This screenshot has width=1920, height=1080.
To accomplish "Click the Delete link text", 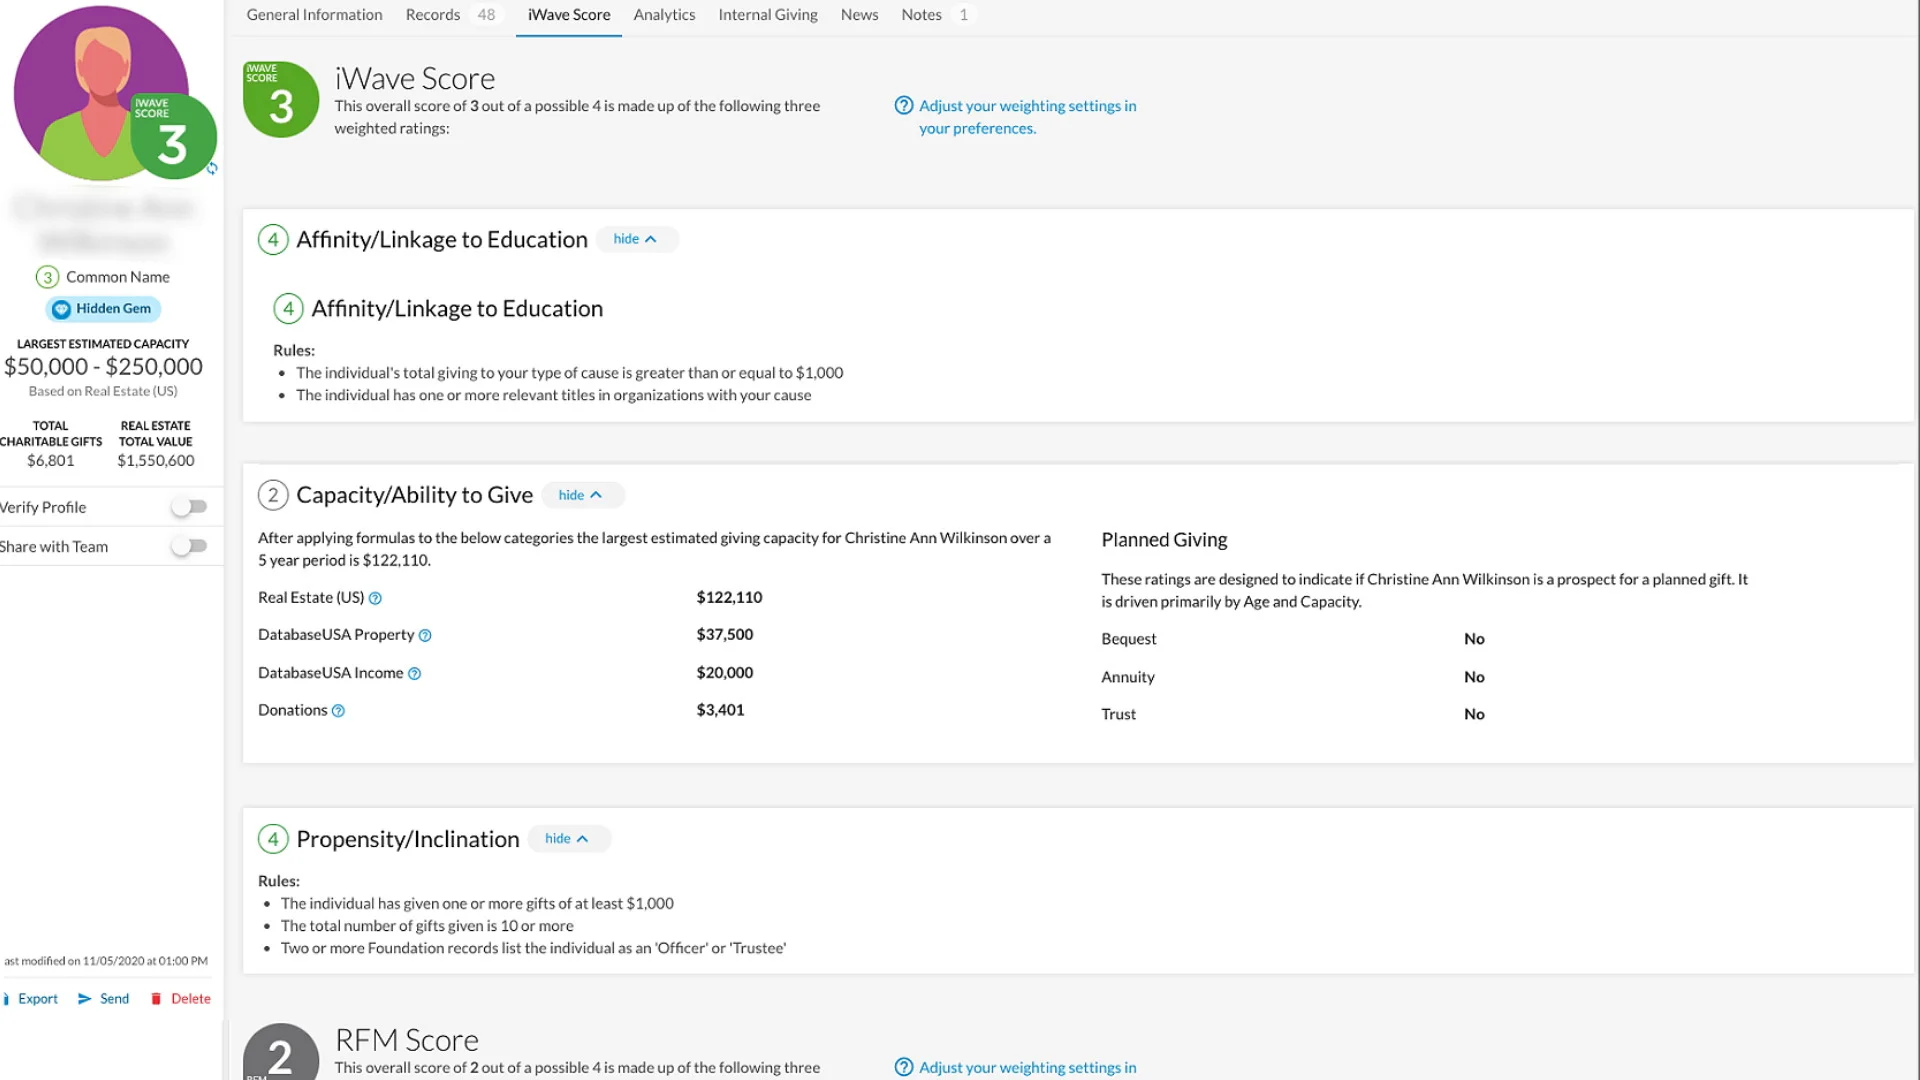I will coord(191,999).
